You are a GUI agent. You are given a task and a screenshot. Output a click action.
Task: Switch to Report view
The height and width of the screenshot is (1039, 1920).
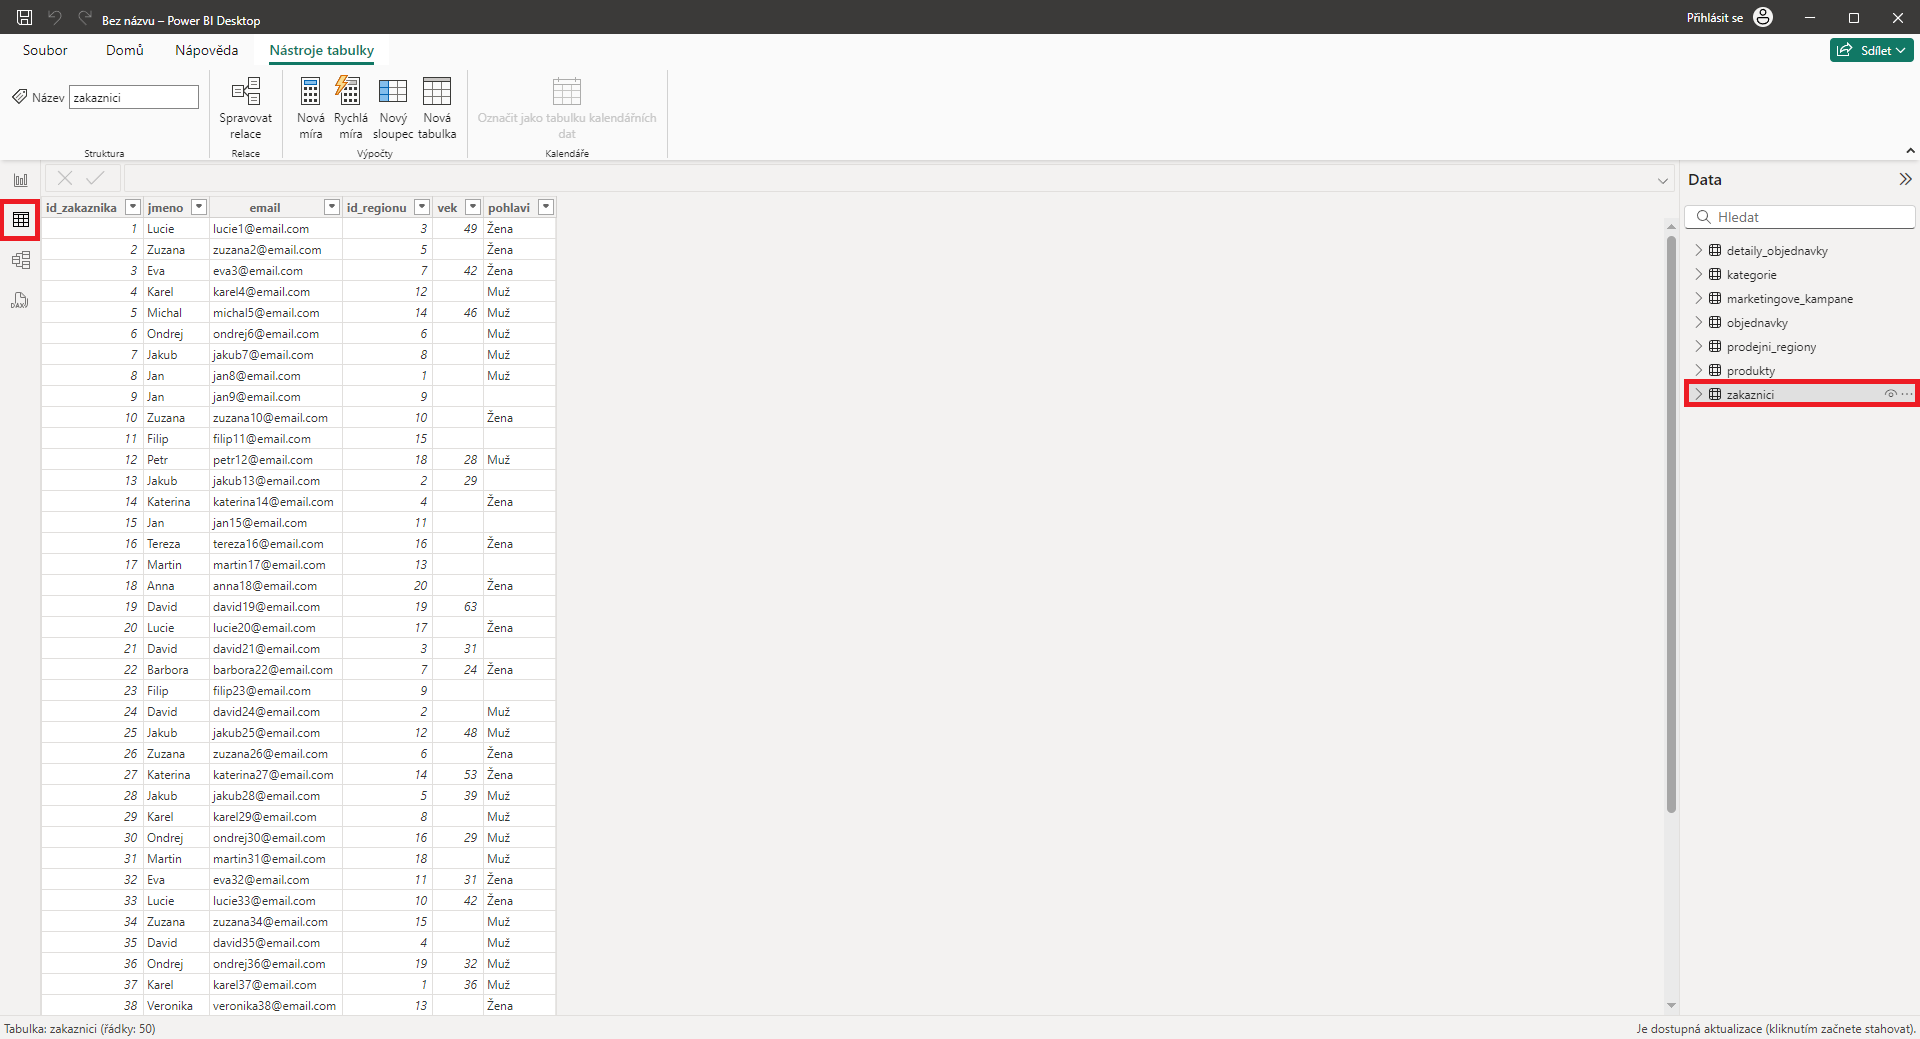20,180
